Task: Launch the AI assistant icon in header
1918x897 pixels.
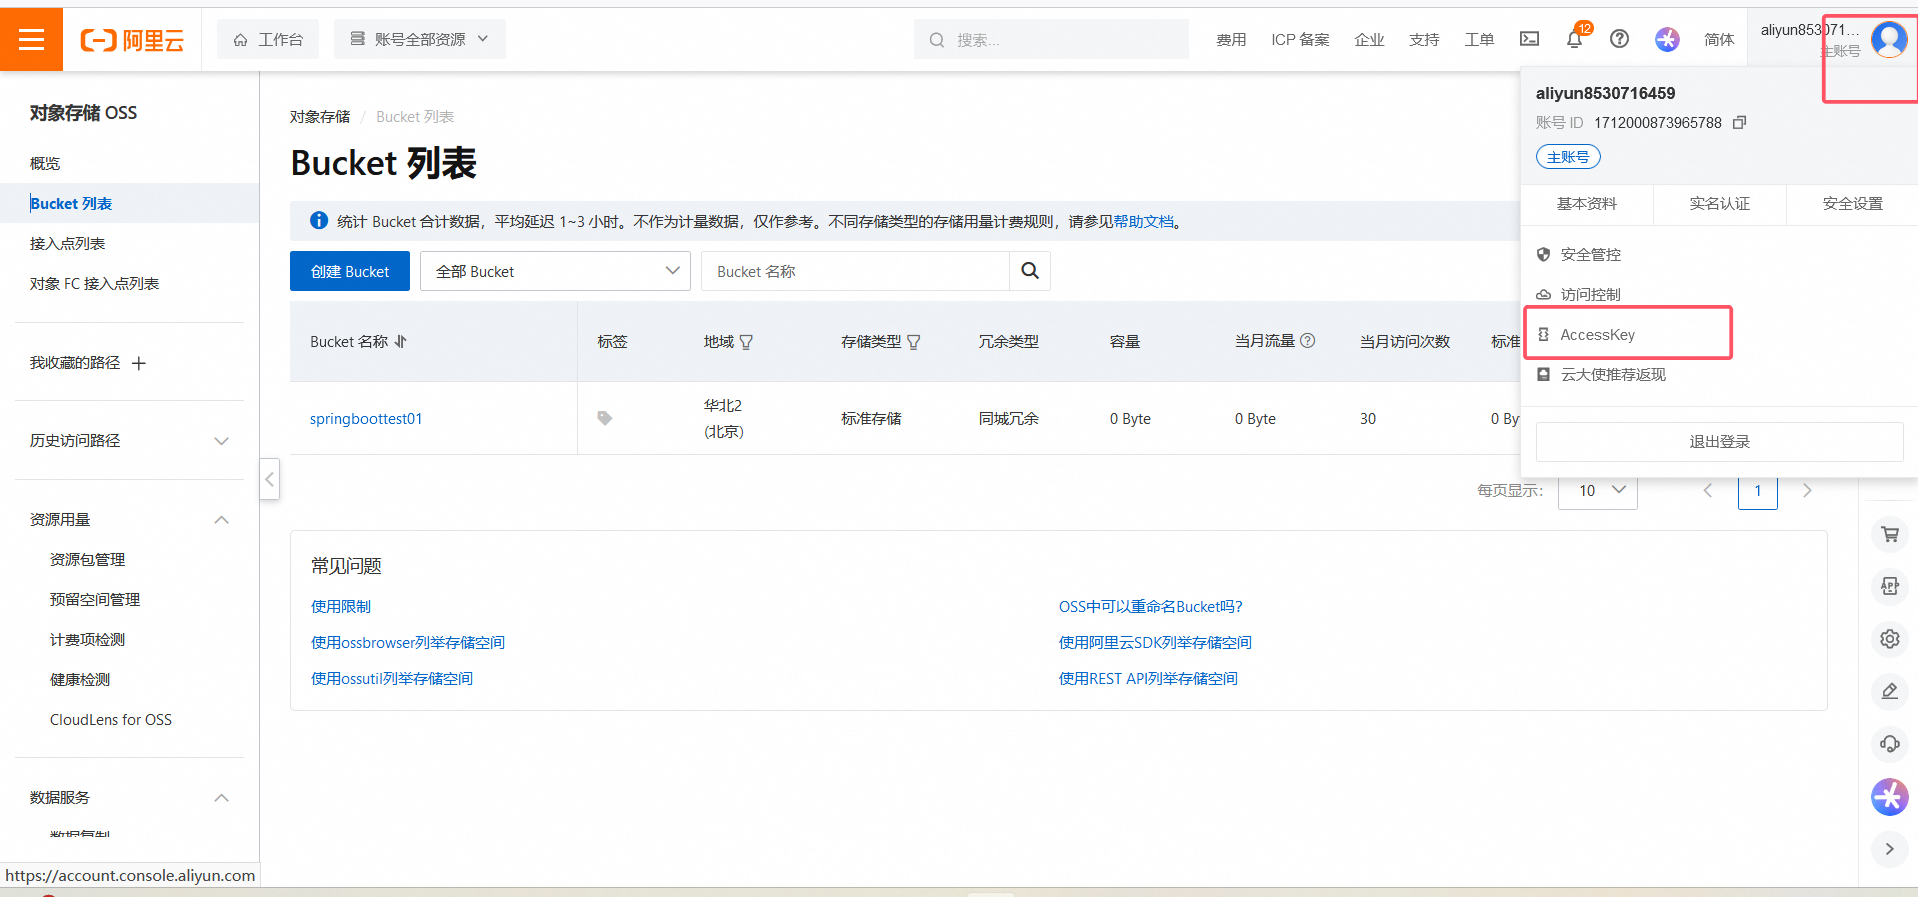Action: (1667, 39)
